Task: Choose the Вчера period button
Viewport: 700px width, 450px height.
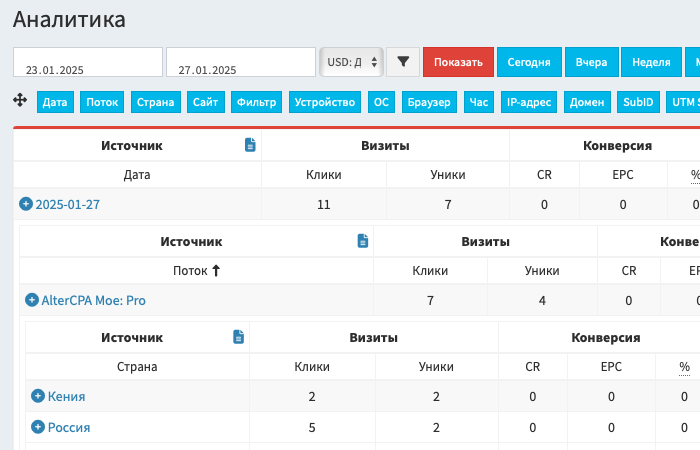Action: click(591, 62)
